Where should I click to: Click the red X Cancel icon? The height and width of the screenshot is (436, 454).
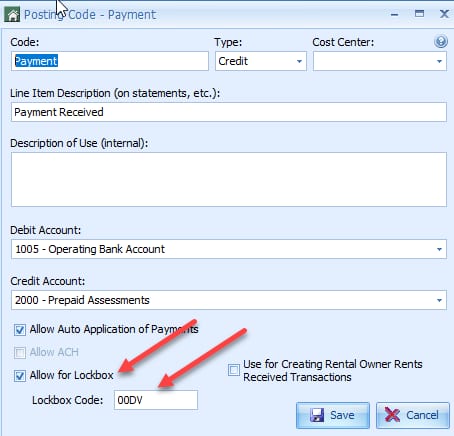point(392,415)
